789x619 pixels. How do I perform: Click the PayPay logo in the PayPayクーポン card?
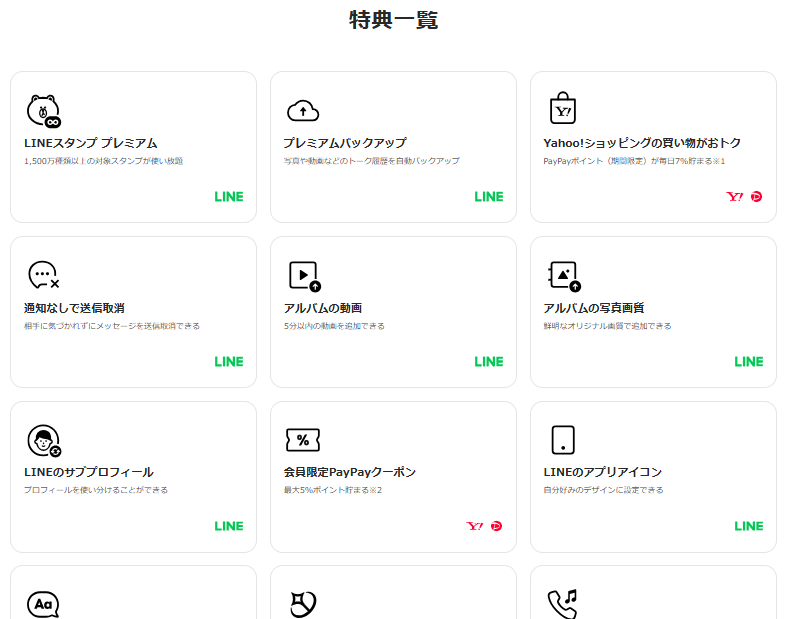(497, 526)
